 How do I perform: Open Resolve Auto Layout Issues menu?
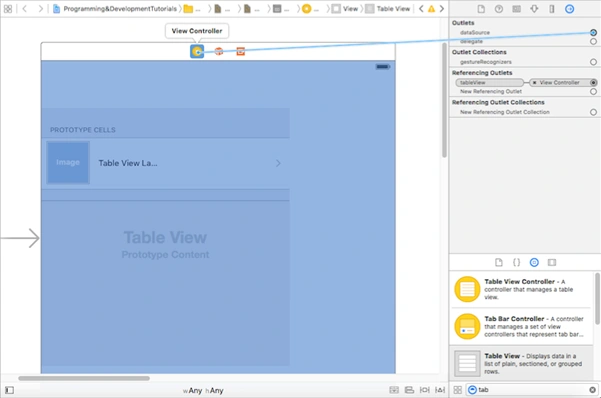(440, 390)
